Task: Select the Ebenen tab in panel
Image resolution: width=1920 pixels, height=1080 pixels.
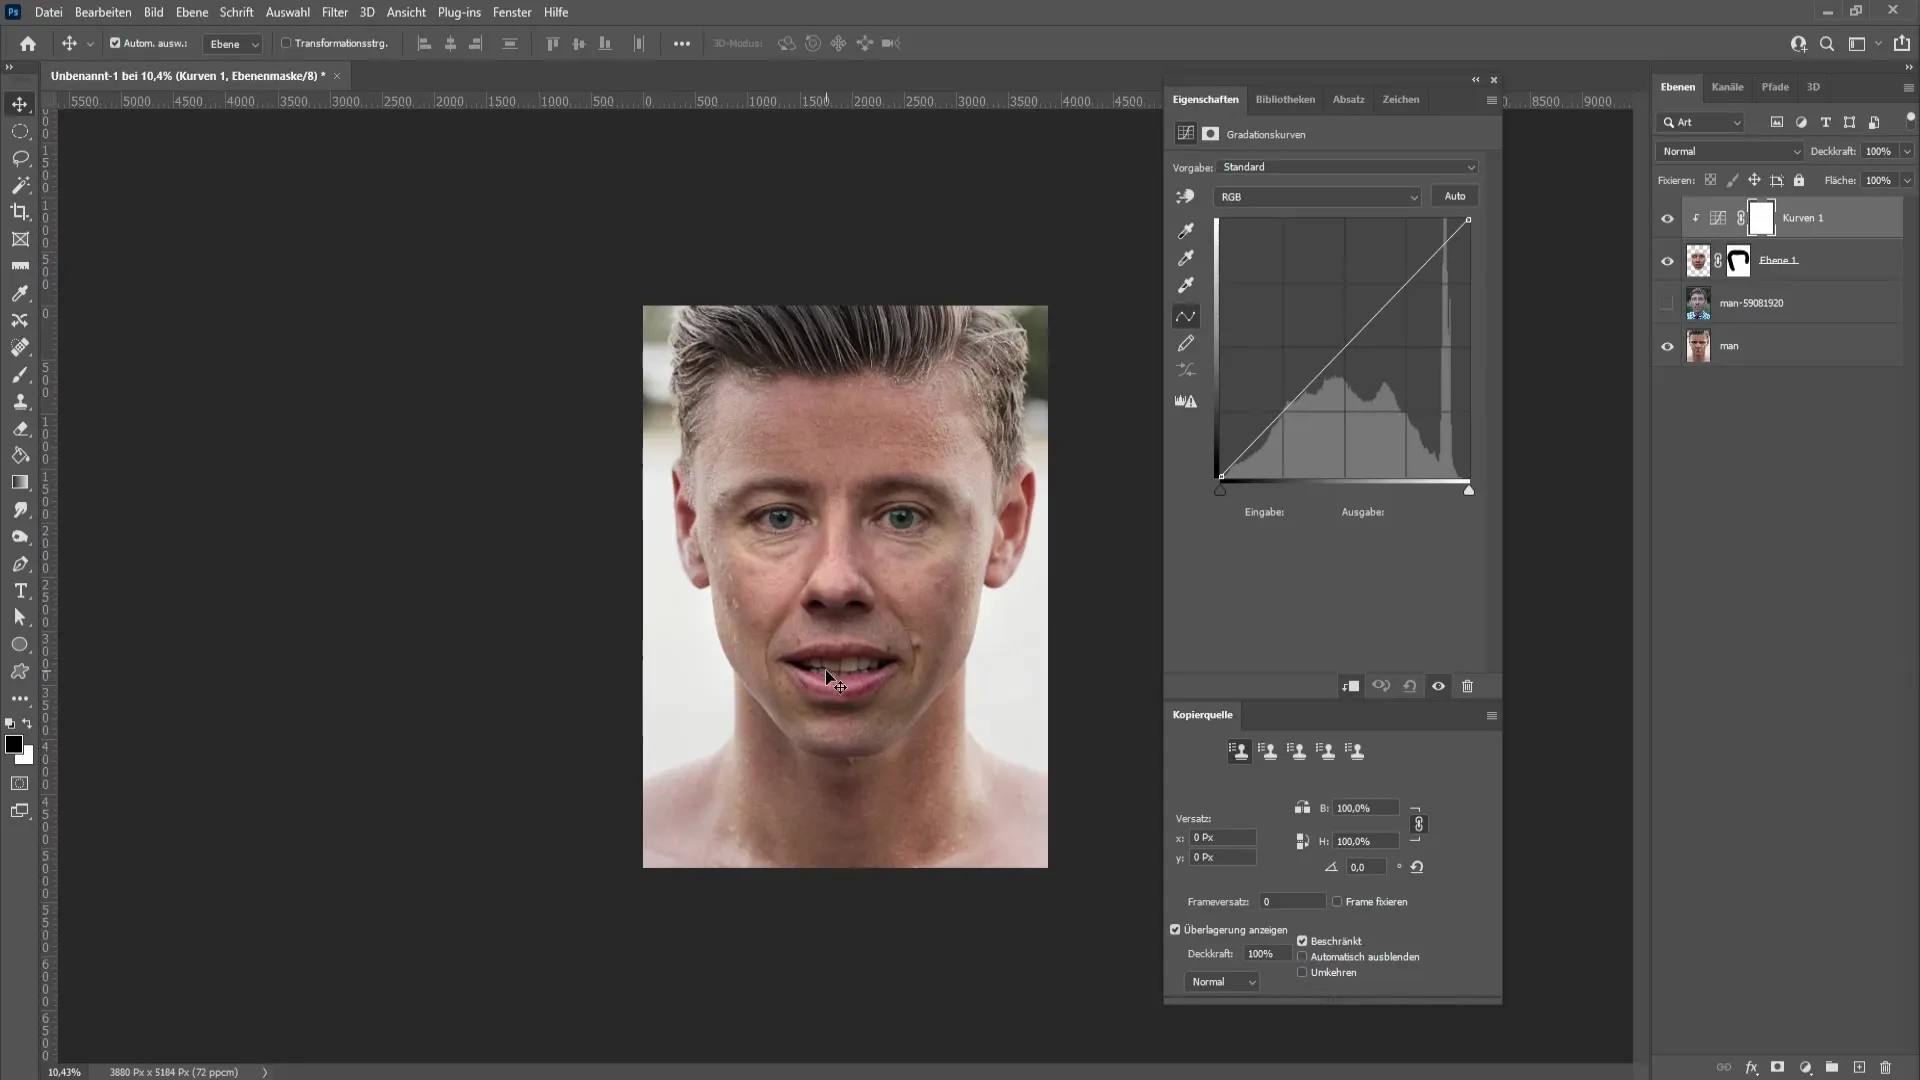Action: [x=1679, y=86]
